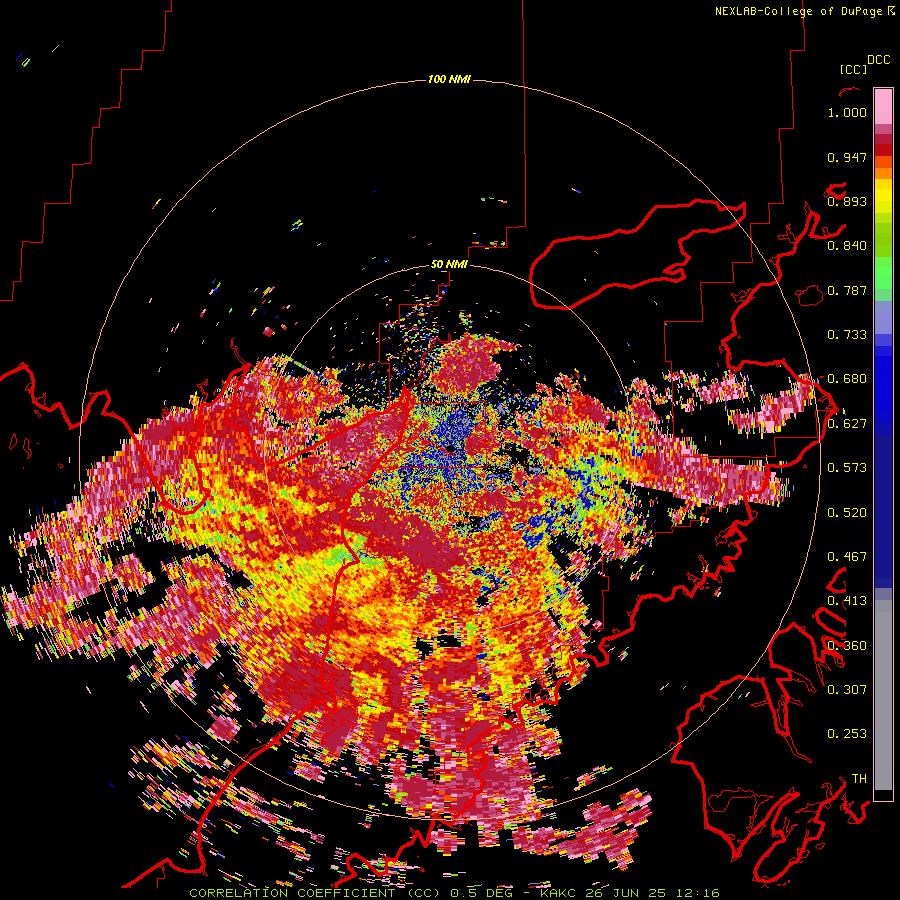Click the CORRELATION COEFFICIENT title caption
The image size is (900, 900).
pos(454,893)
